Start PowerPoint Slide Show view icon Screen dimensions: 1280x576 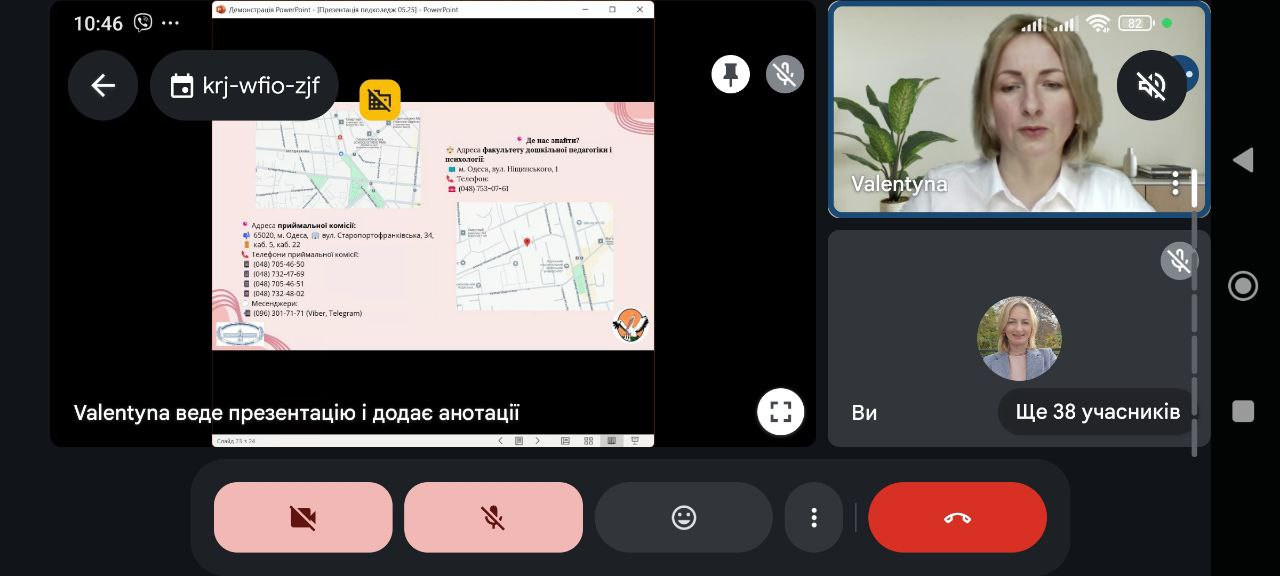[x=634, y=441]
